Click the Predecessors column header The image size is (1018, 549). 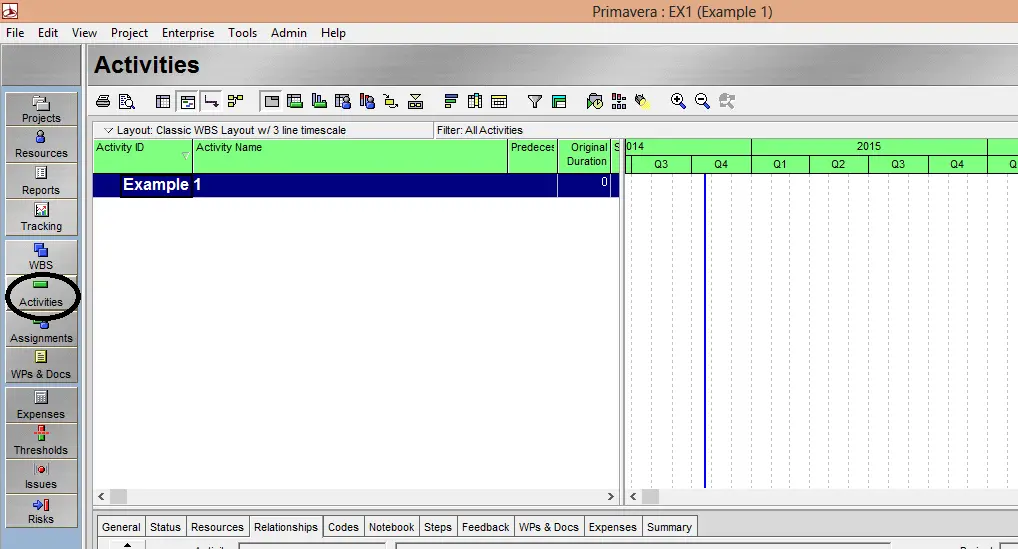point(532,156)
